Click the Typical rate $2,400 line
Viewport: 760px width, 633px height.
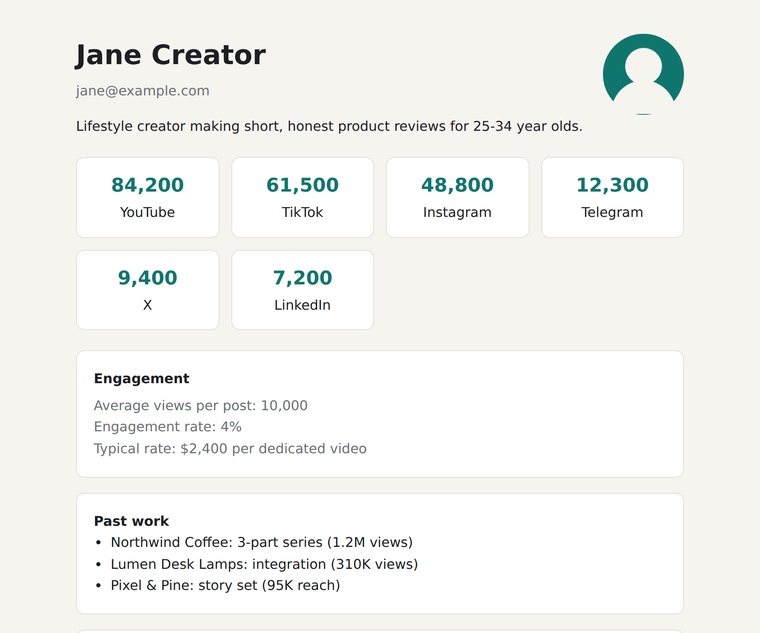pyautogui.click(x=230, y=448)
